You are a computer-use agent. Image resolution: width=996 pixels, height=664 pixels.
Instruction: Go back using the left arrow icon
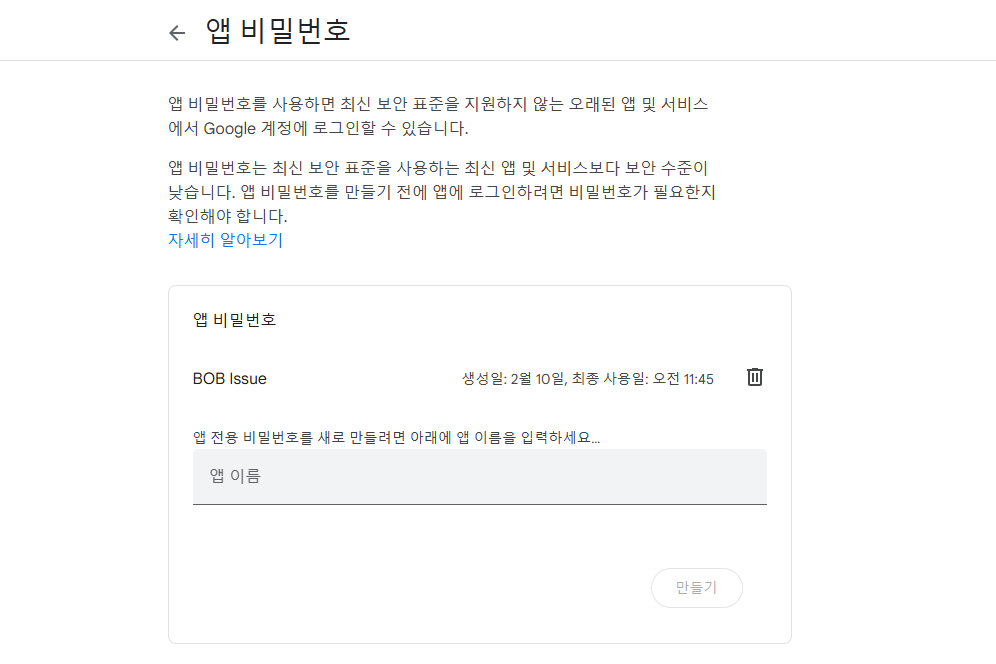click(x=177, y=32)
